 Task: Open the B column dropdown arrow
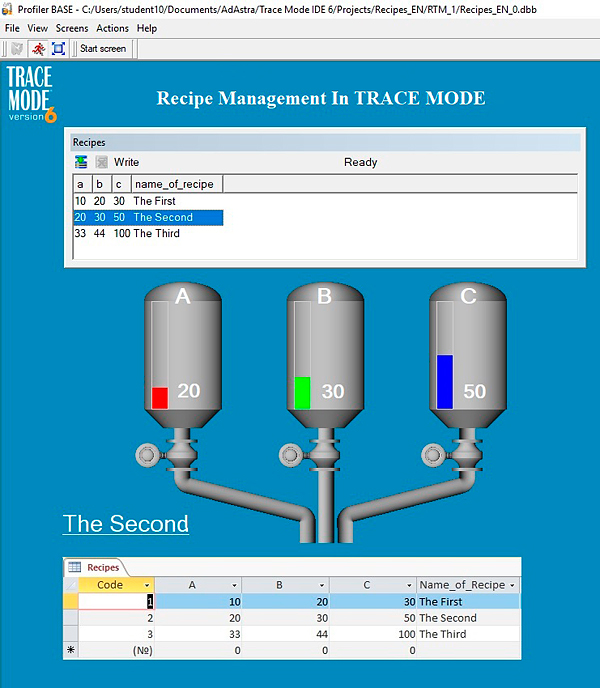pyautogui.click(x=322, y=585)
